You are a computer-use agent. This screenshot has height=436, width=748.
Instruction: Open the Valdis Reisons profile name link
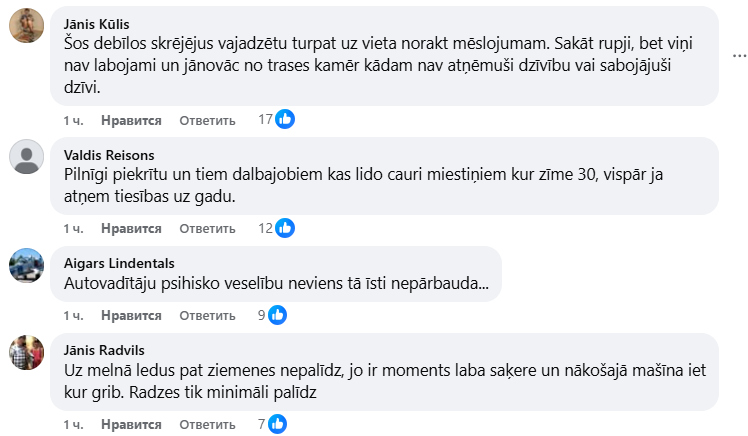tap(109, 154)
